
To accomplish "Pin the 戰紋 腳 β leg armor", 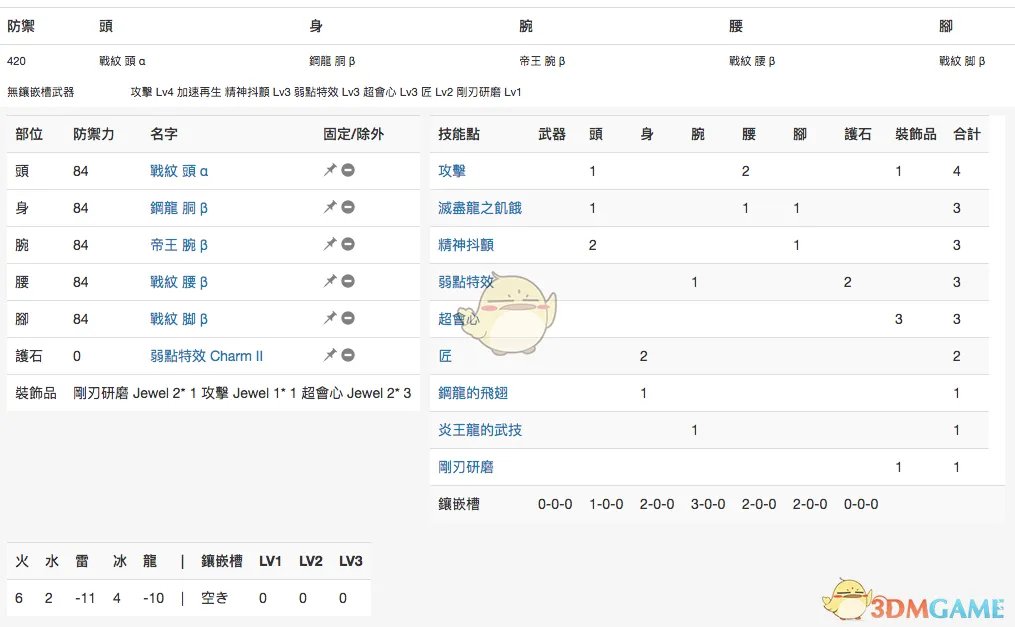I will click(330, 318).
